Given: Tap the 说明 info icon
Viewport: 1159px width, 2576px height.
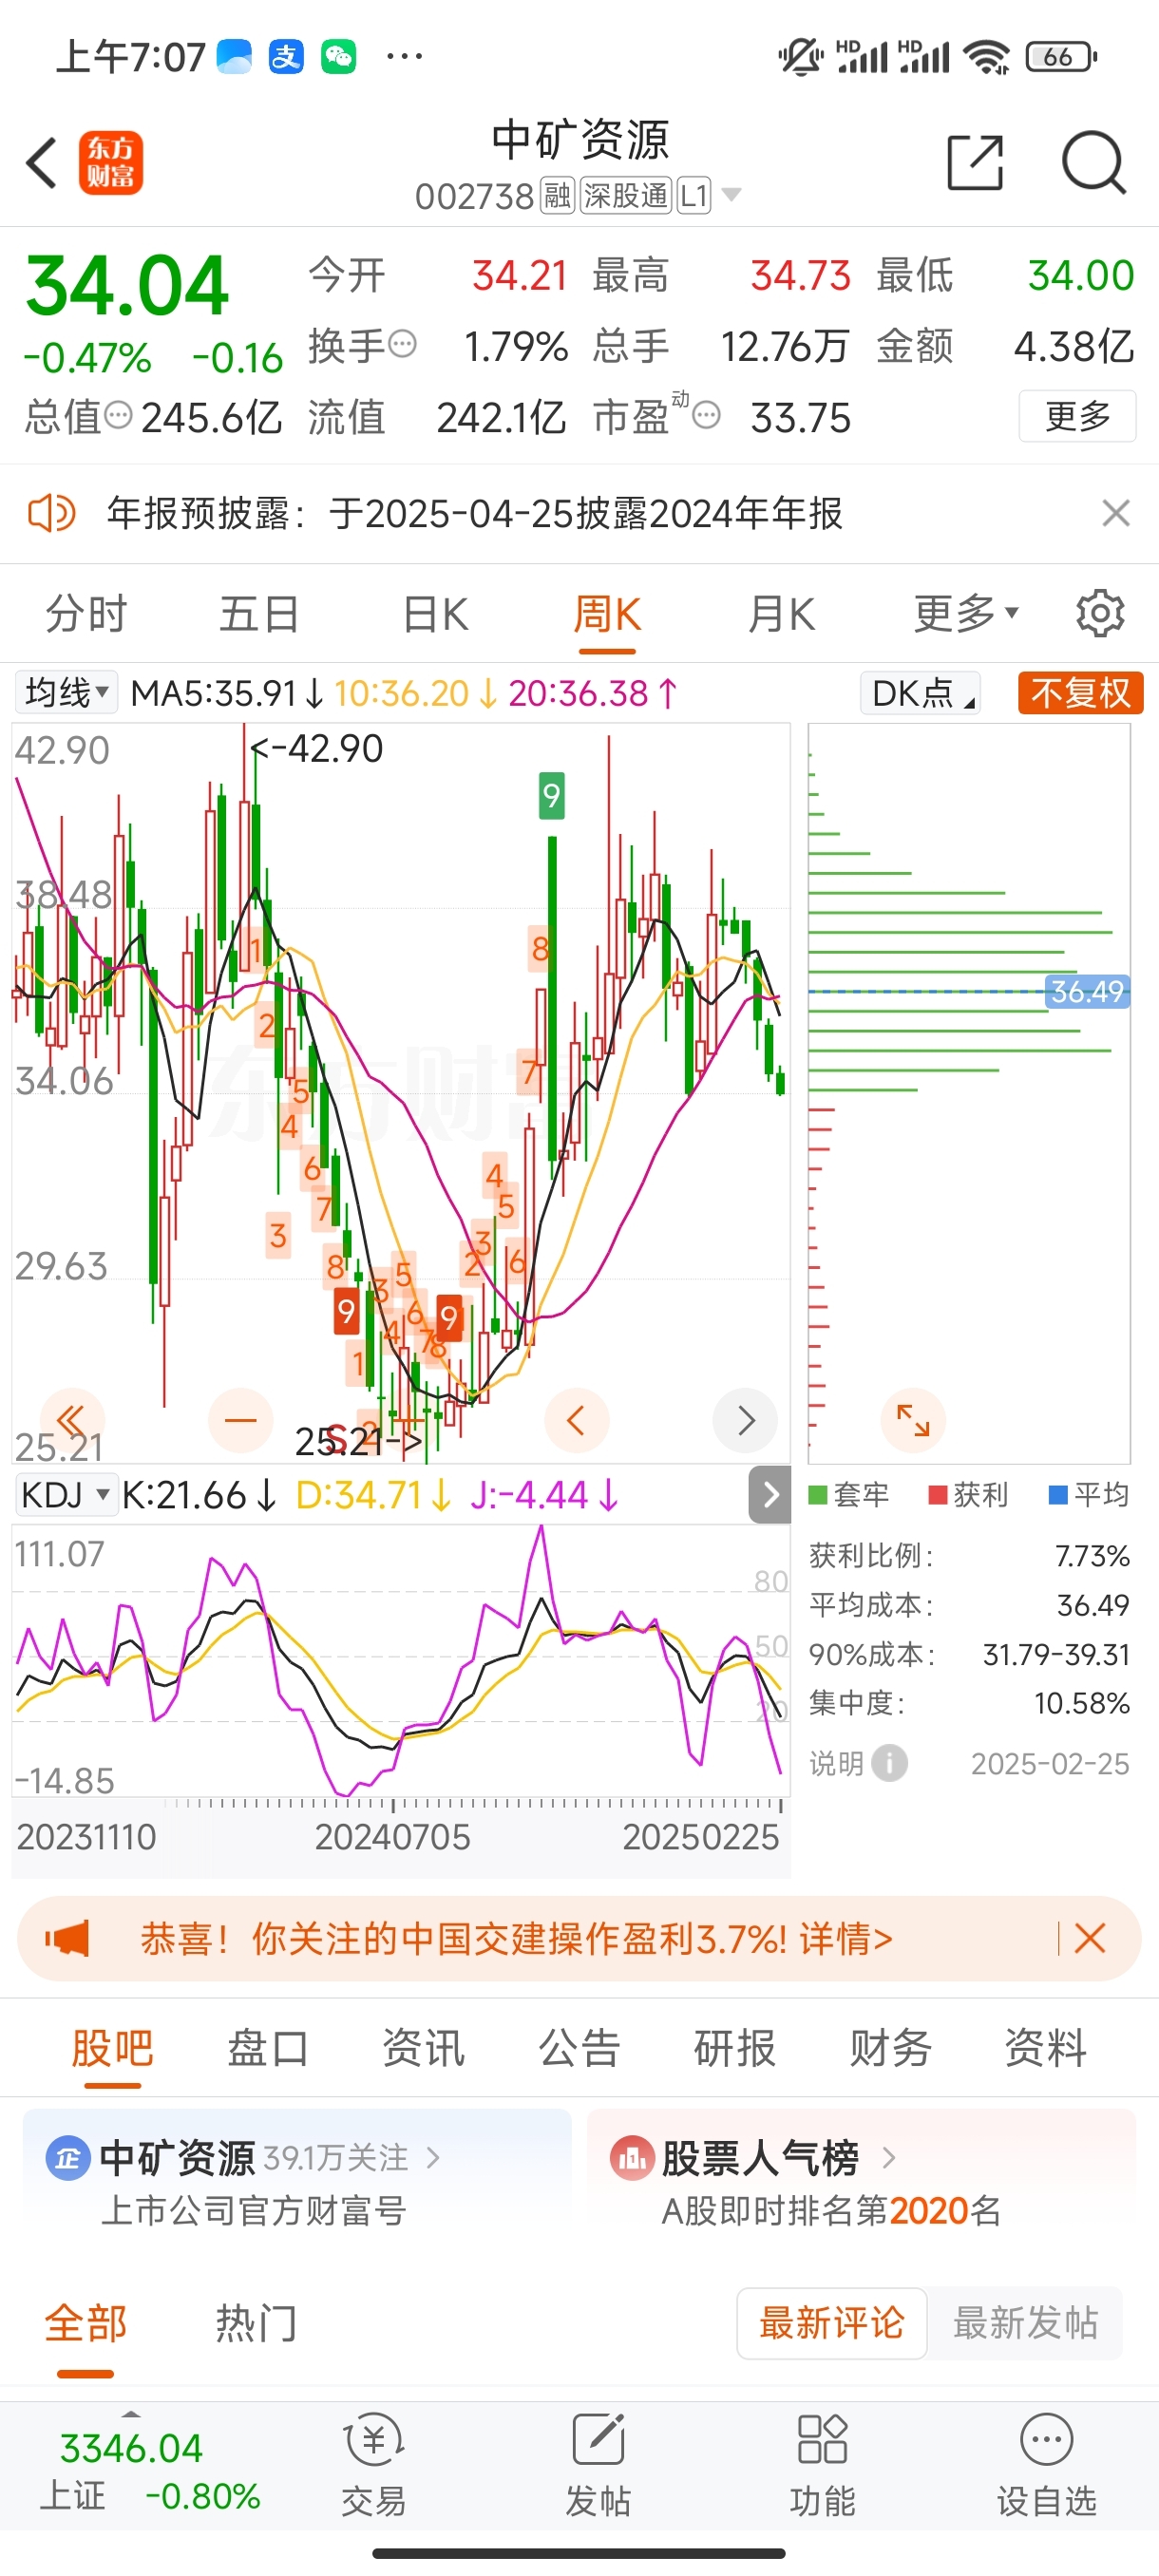Looking at the screenshot, I should (889, 1763).
